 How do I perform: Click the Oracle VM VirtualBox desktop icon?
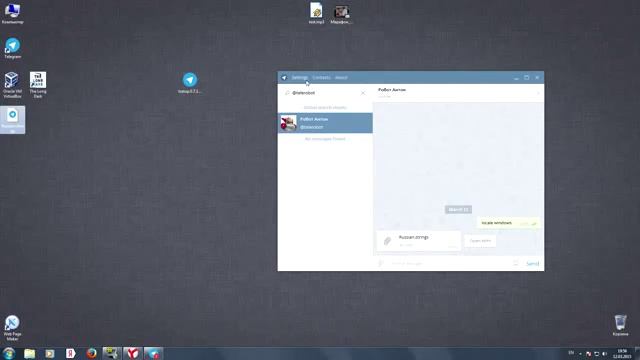12,85
